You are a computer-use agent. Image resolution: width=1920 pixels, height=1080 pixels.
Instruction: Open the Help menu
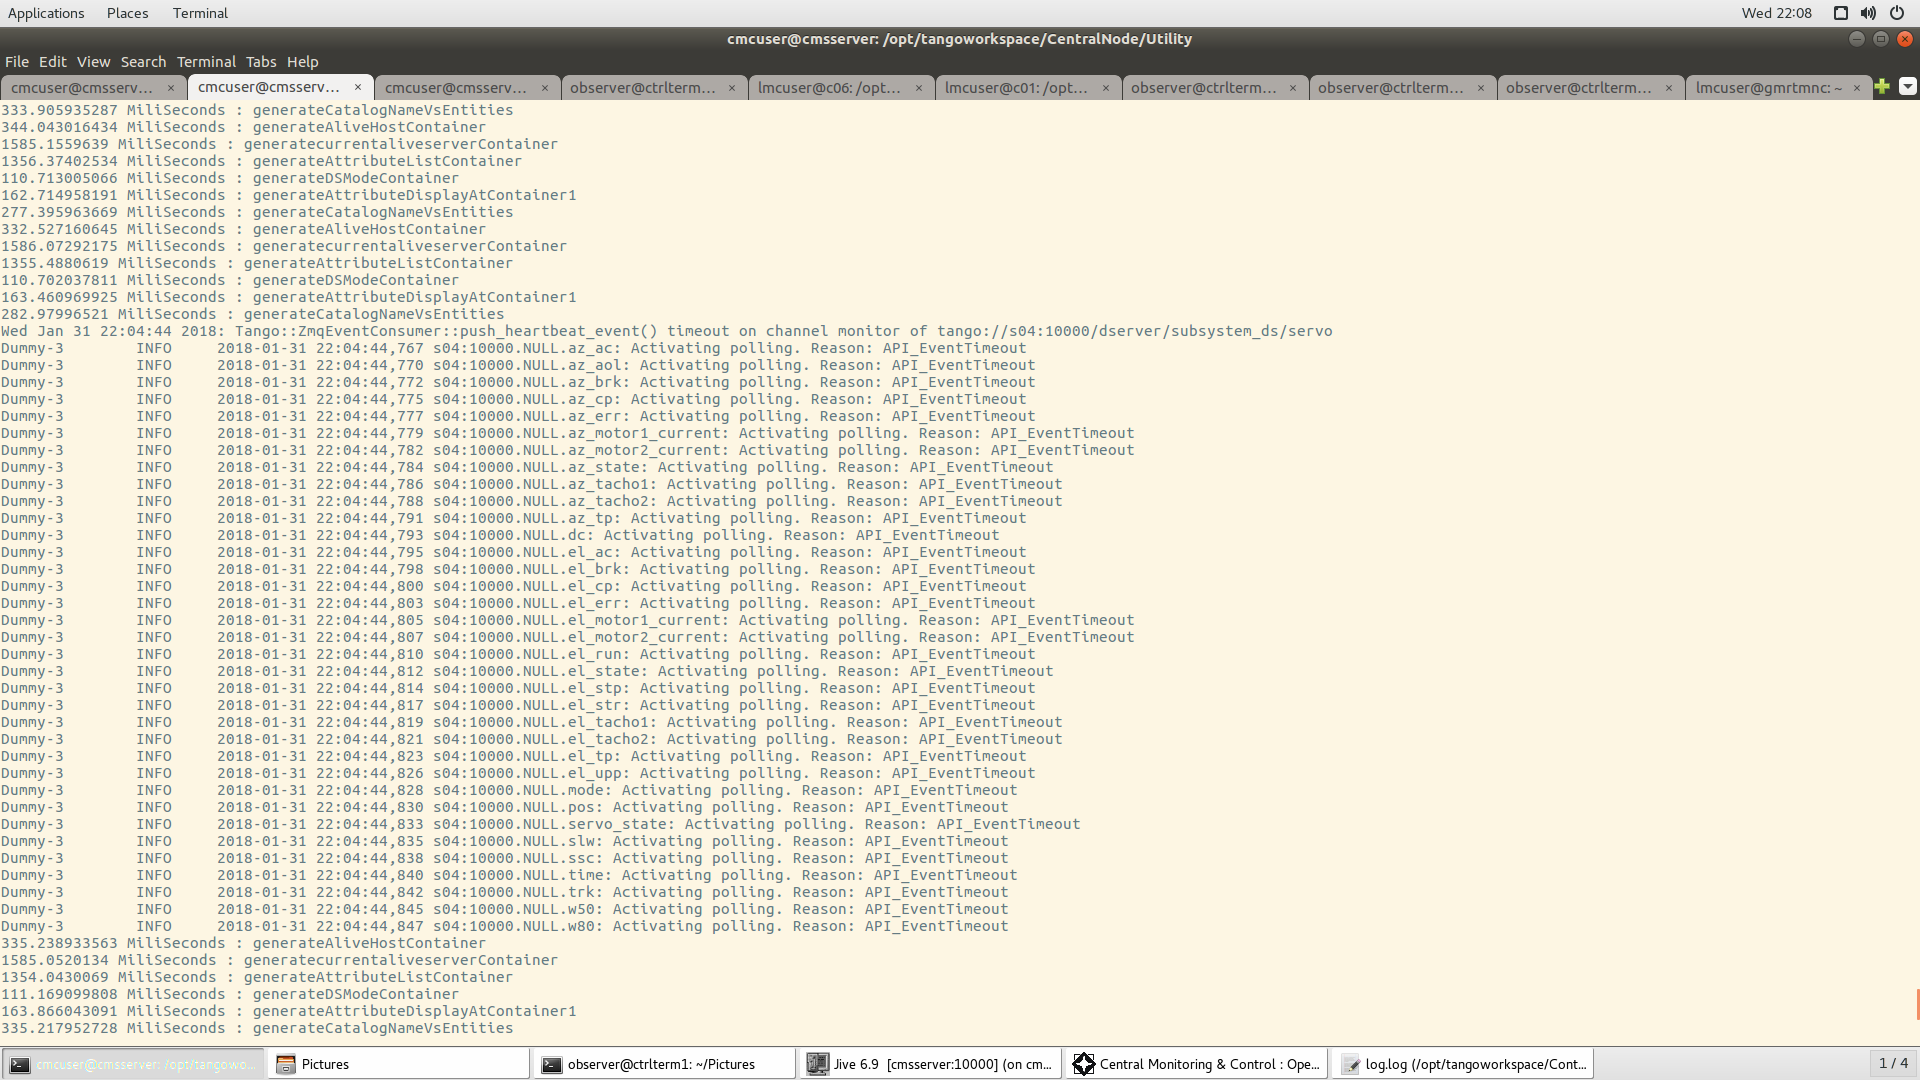[x=303, y=62]
